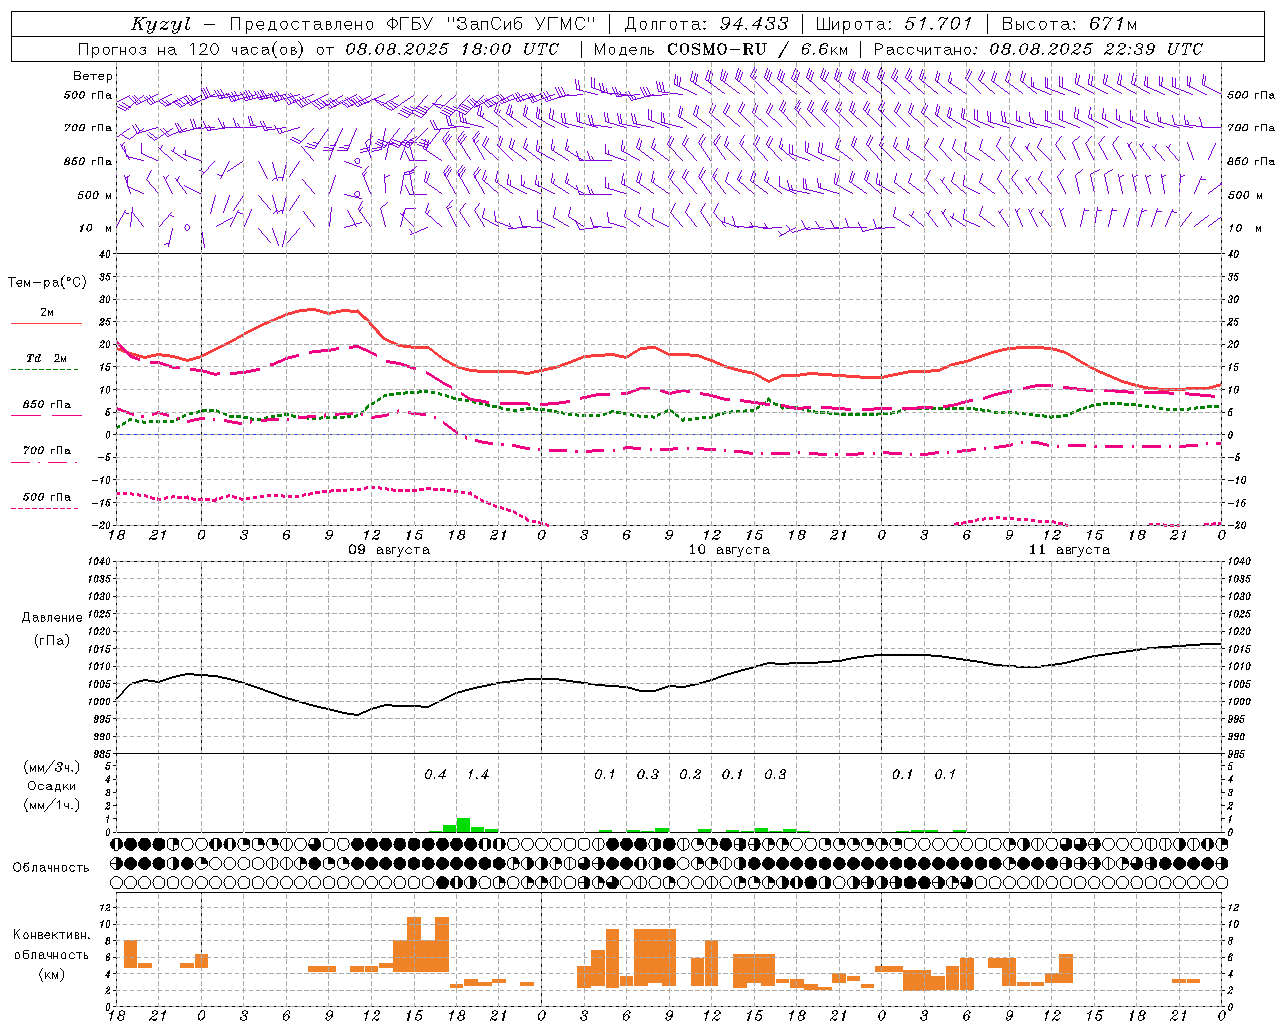Click the Осадки precipitation label
Image resolution: width=1280 pixels, height=1024 pixels.
pyautogui.click(x=52, y=786)
